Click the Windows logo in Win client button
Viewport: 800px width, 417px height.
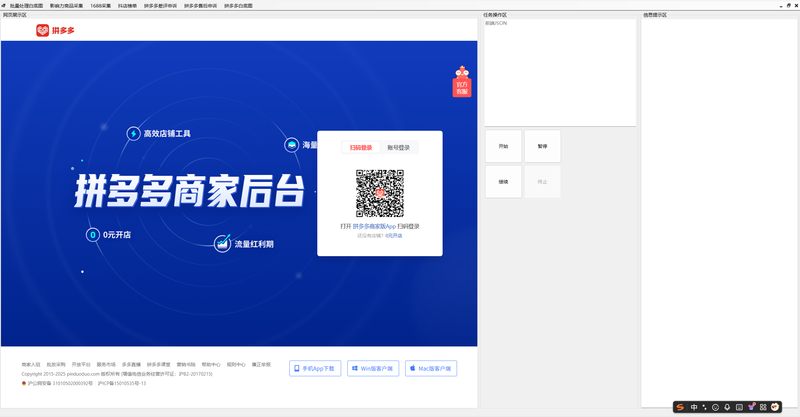[x=355, y=368]
